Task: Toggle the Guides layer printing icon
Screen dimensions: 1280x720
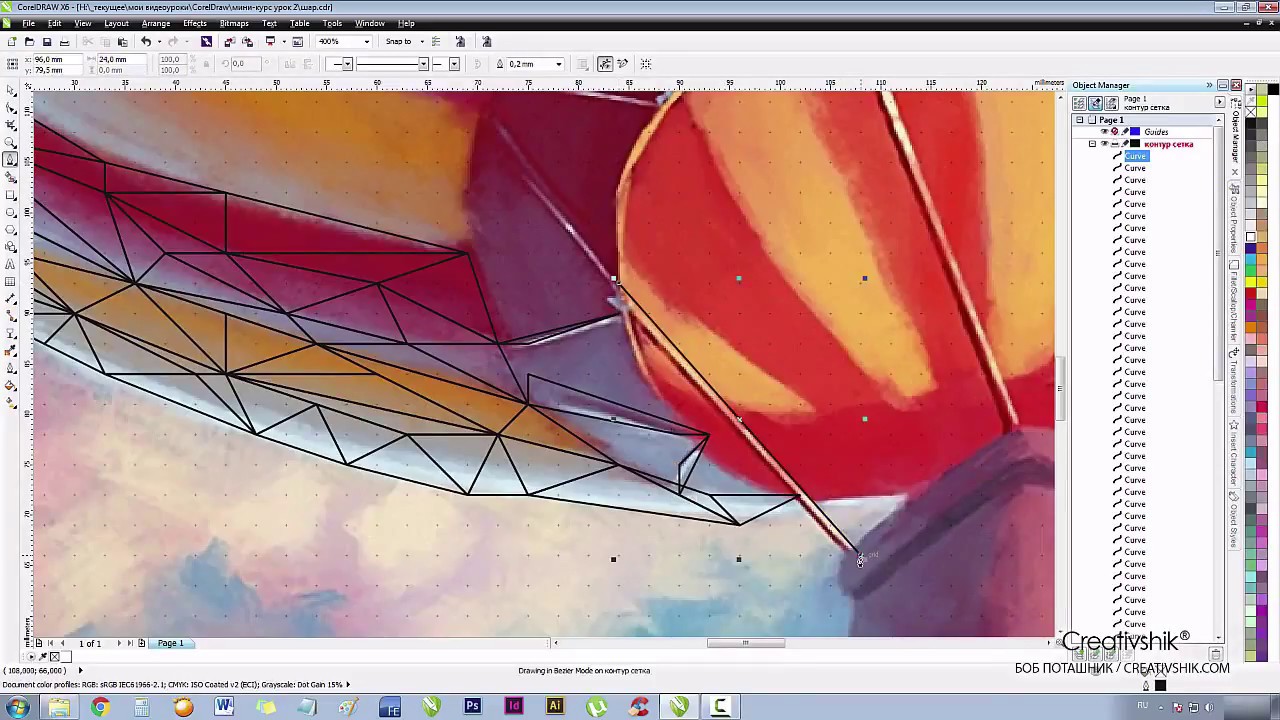Action: [x=1115, y=132]
